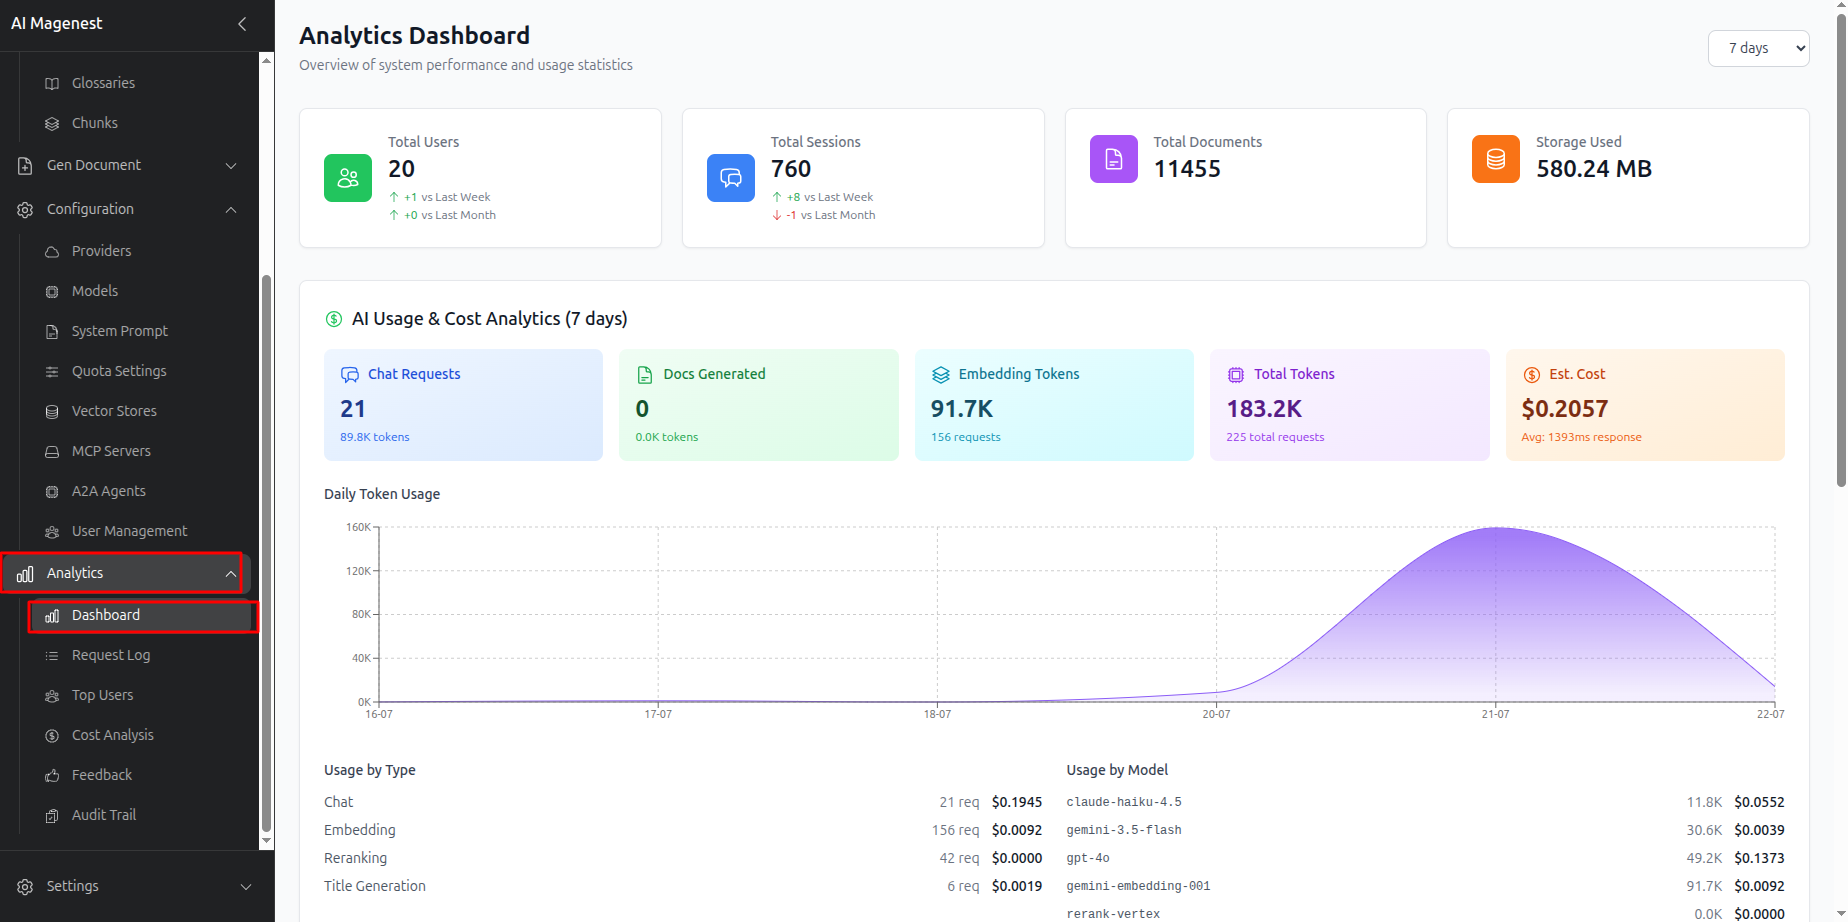
Task: Click the green Total Users icon
Action: (348, 178)
